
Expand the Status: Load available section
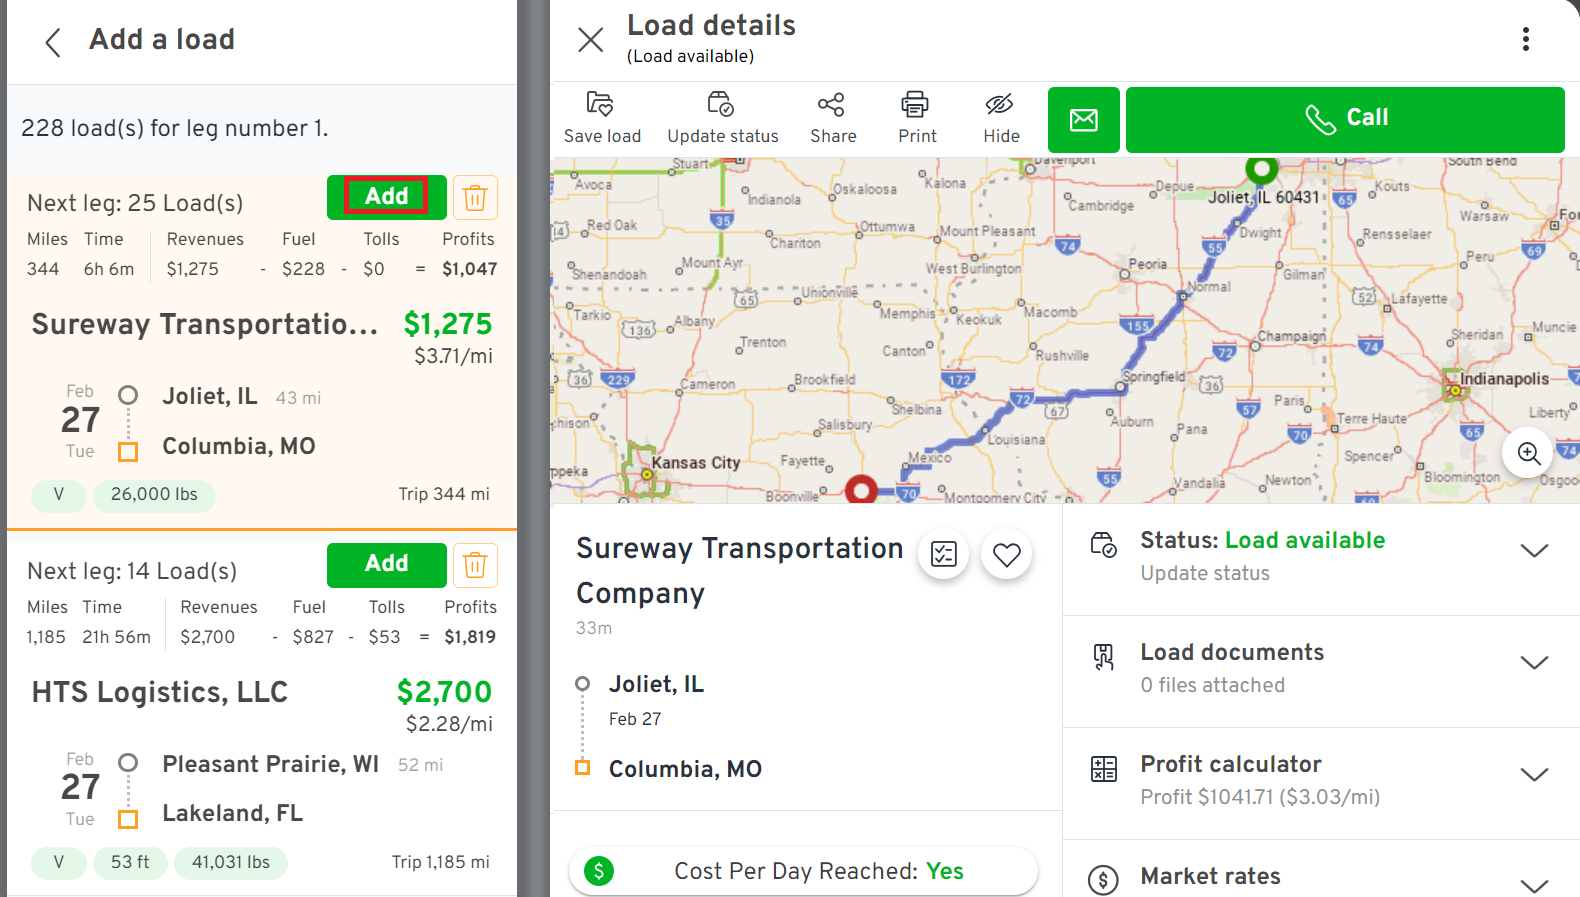(x=1321, y=556)
